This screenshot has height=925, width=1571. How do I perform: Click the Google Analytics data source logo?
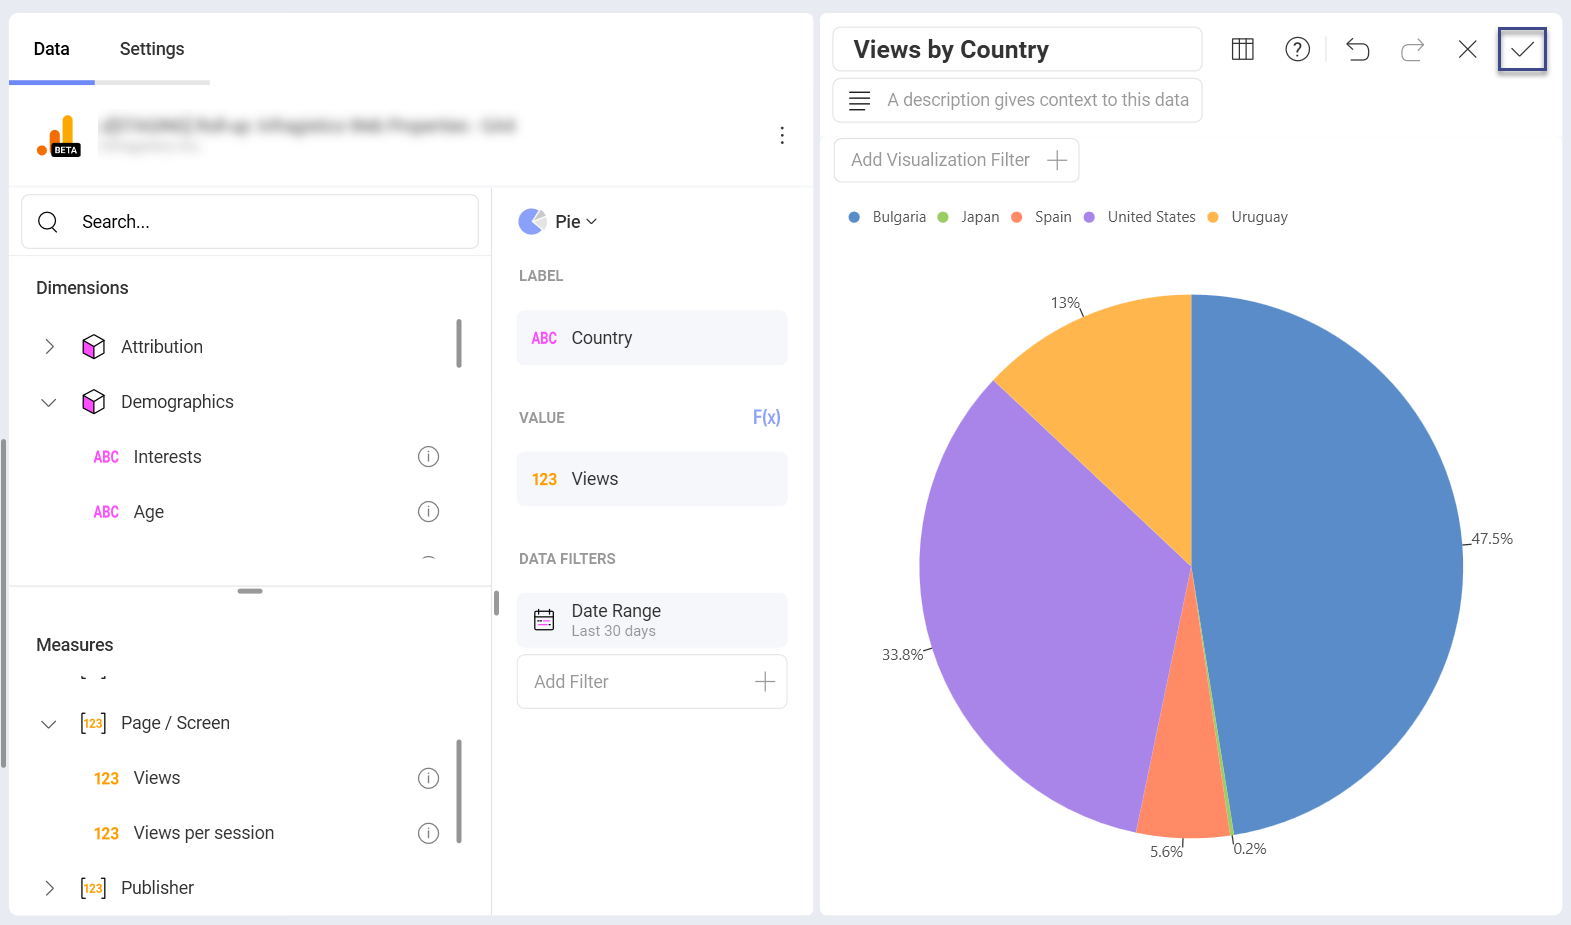(58, 136)
